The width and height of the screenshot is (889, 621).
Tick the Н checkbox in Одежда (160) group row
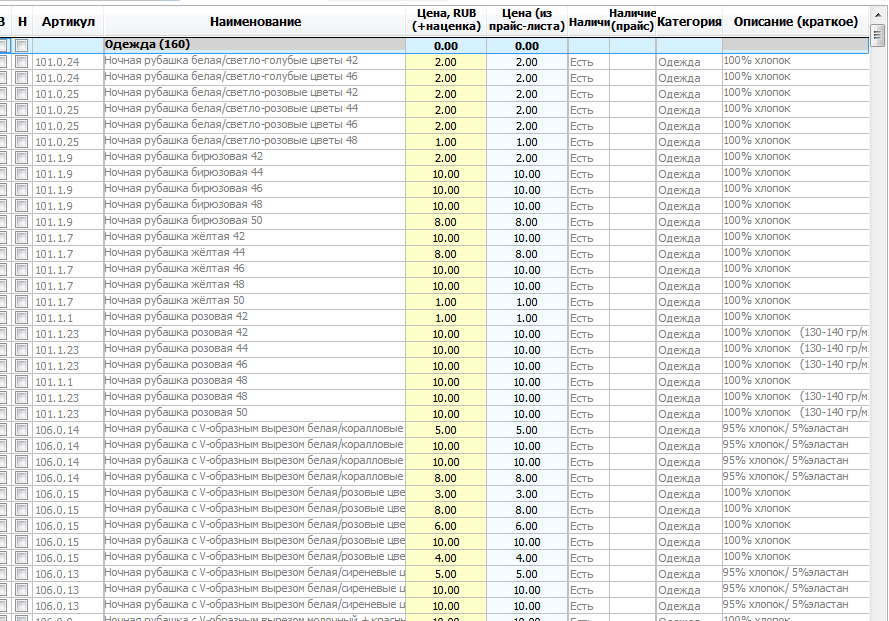click(22, 45)
